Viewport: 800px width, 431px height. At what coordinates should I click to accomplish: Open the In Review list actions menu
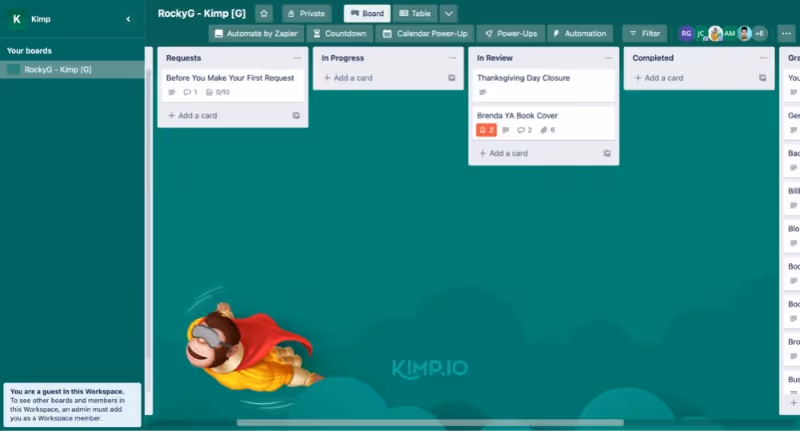point(608,58)
